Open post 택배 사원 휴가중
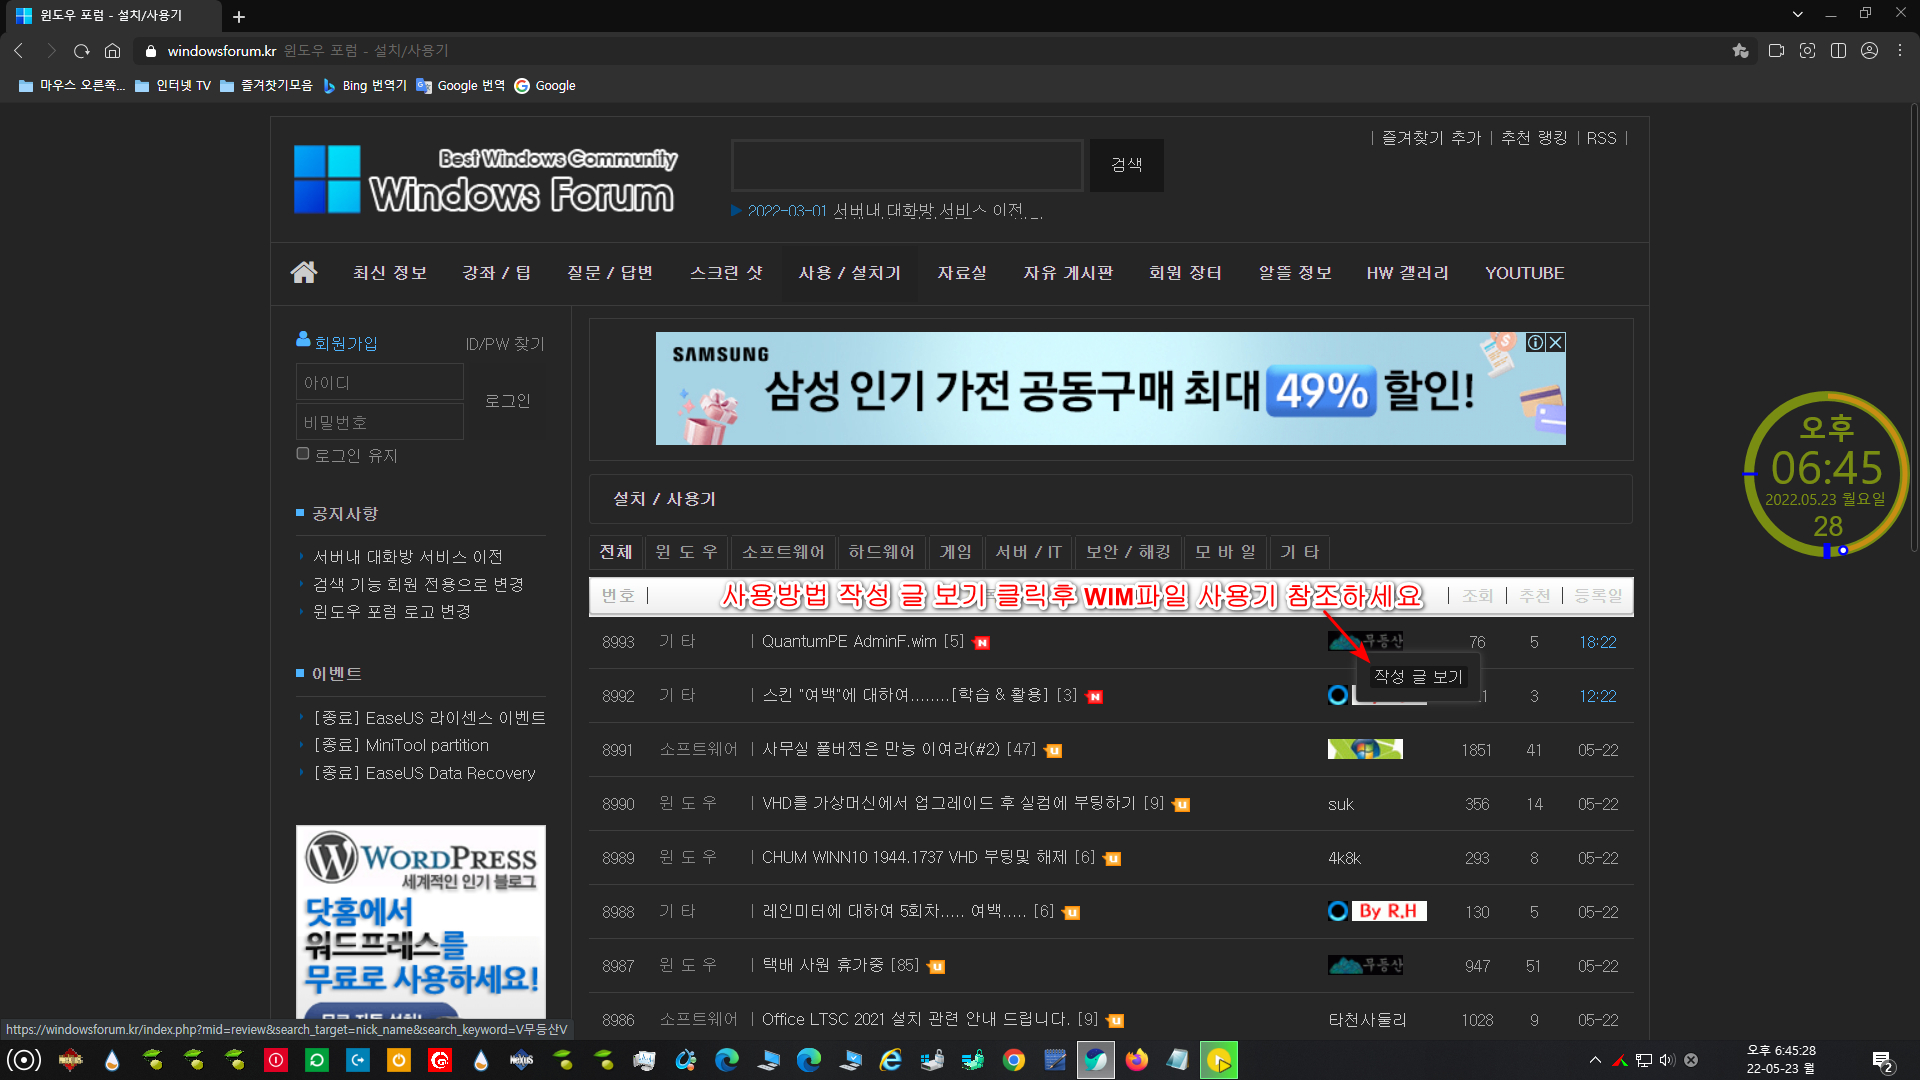This screenshot has height=1080, width=1920. coord(824,966)
